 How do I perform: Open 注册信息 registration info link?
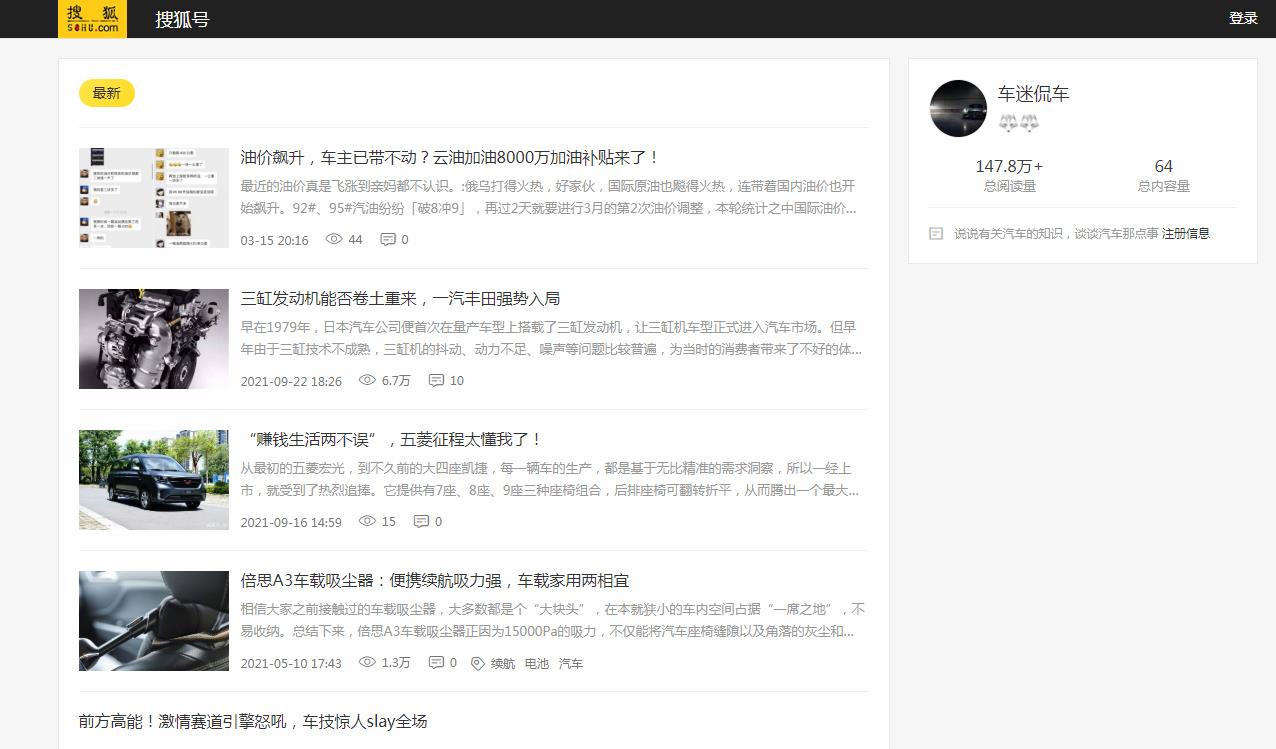click(1186, 233)
